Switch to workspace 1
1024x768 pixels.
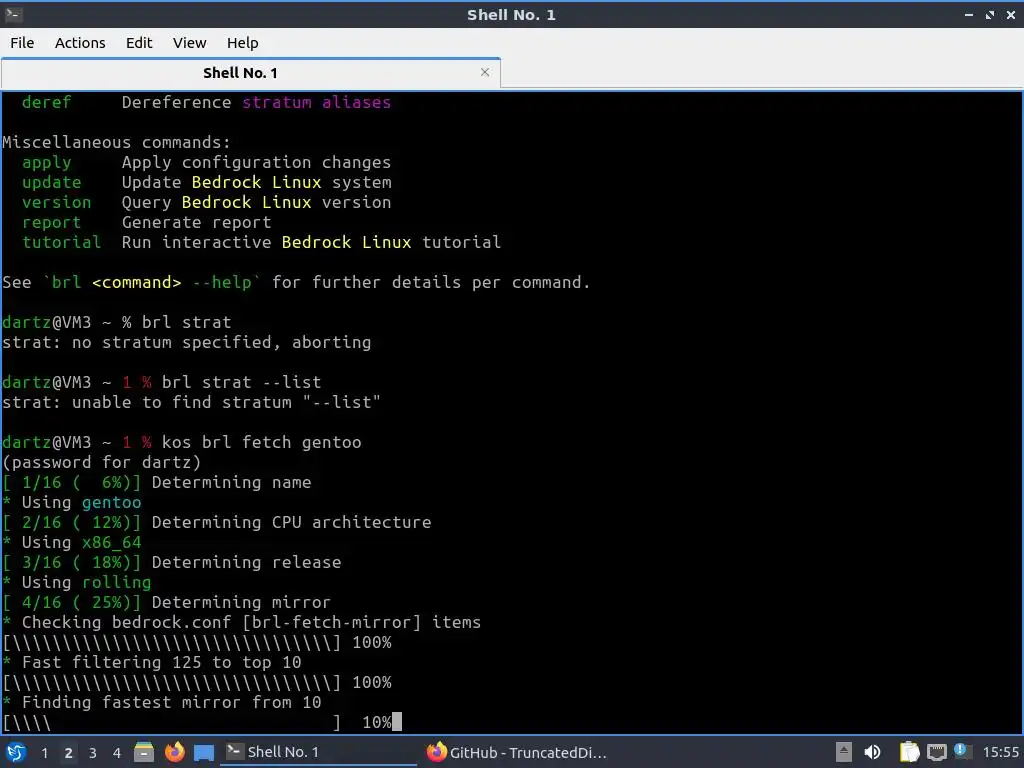click(x=44, y=753)
